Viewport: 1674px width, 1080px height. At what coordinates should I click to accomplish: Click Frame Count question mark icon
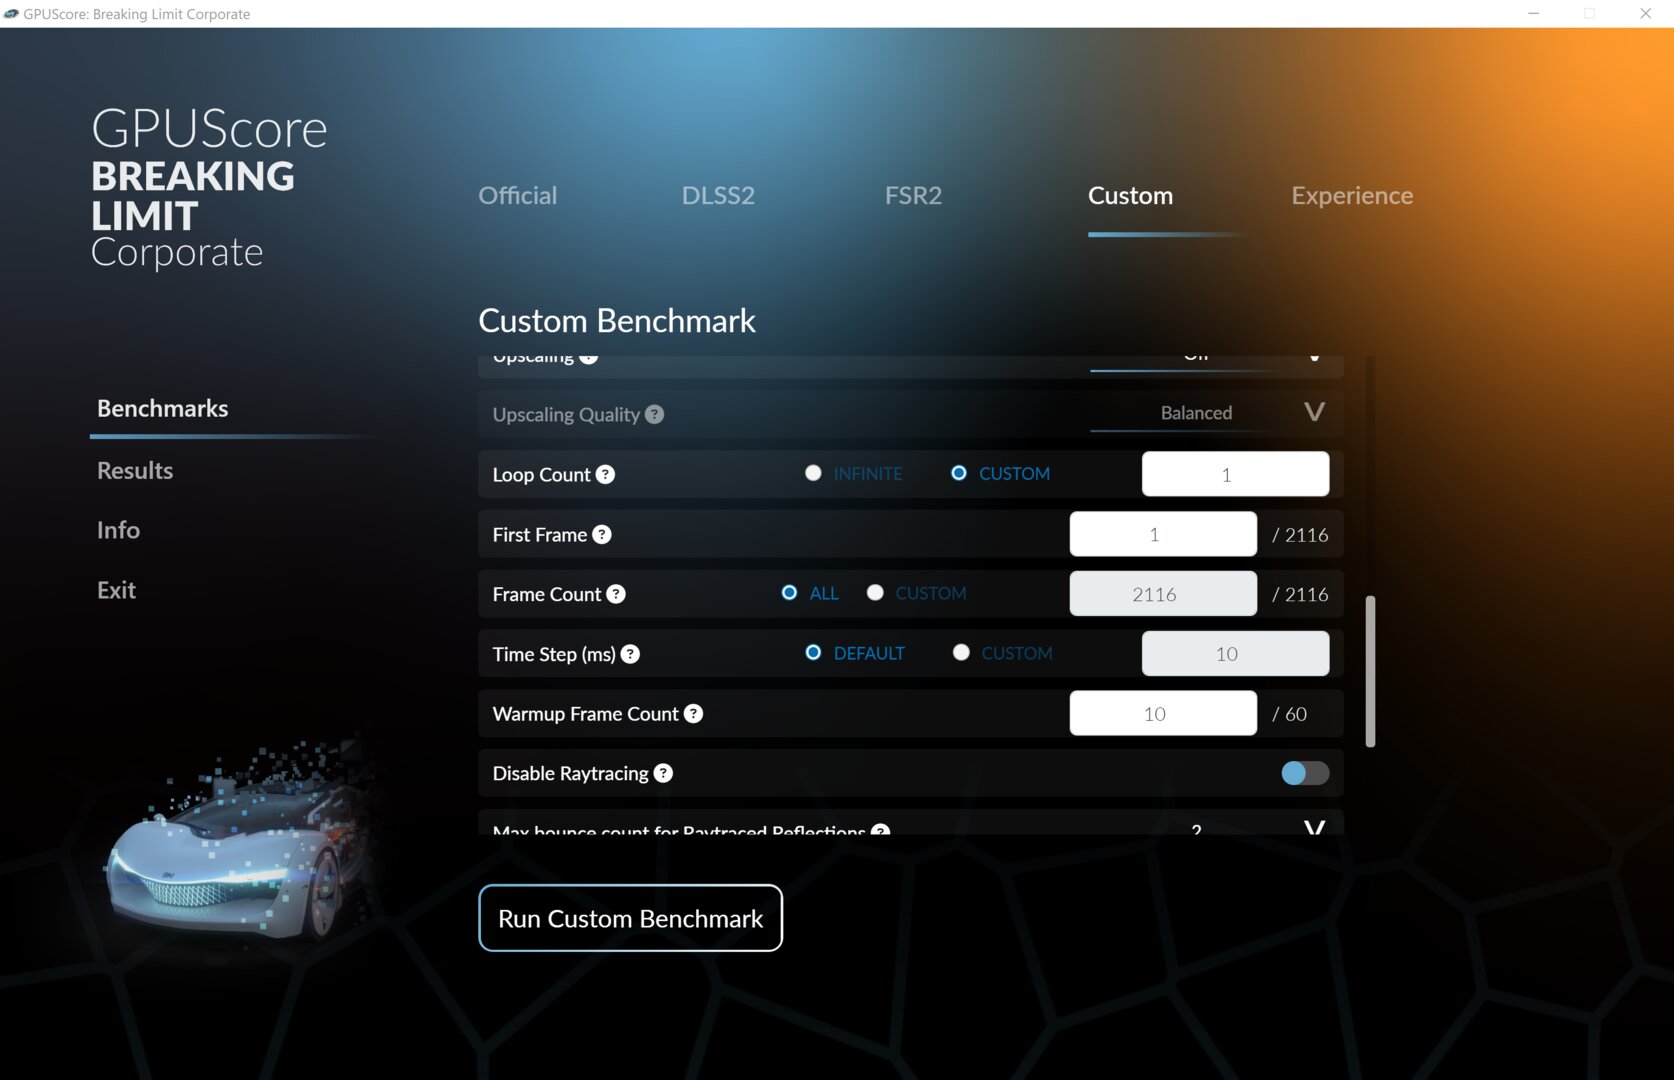pyautogui.click(x=616, y=594)
